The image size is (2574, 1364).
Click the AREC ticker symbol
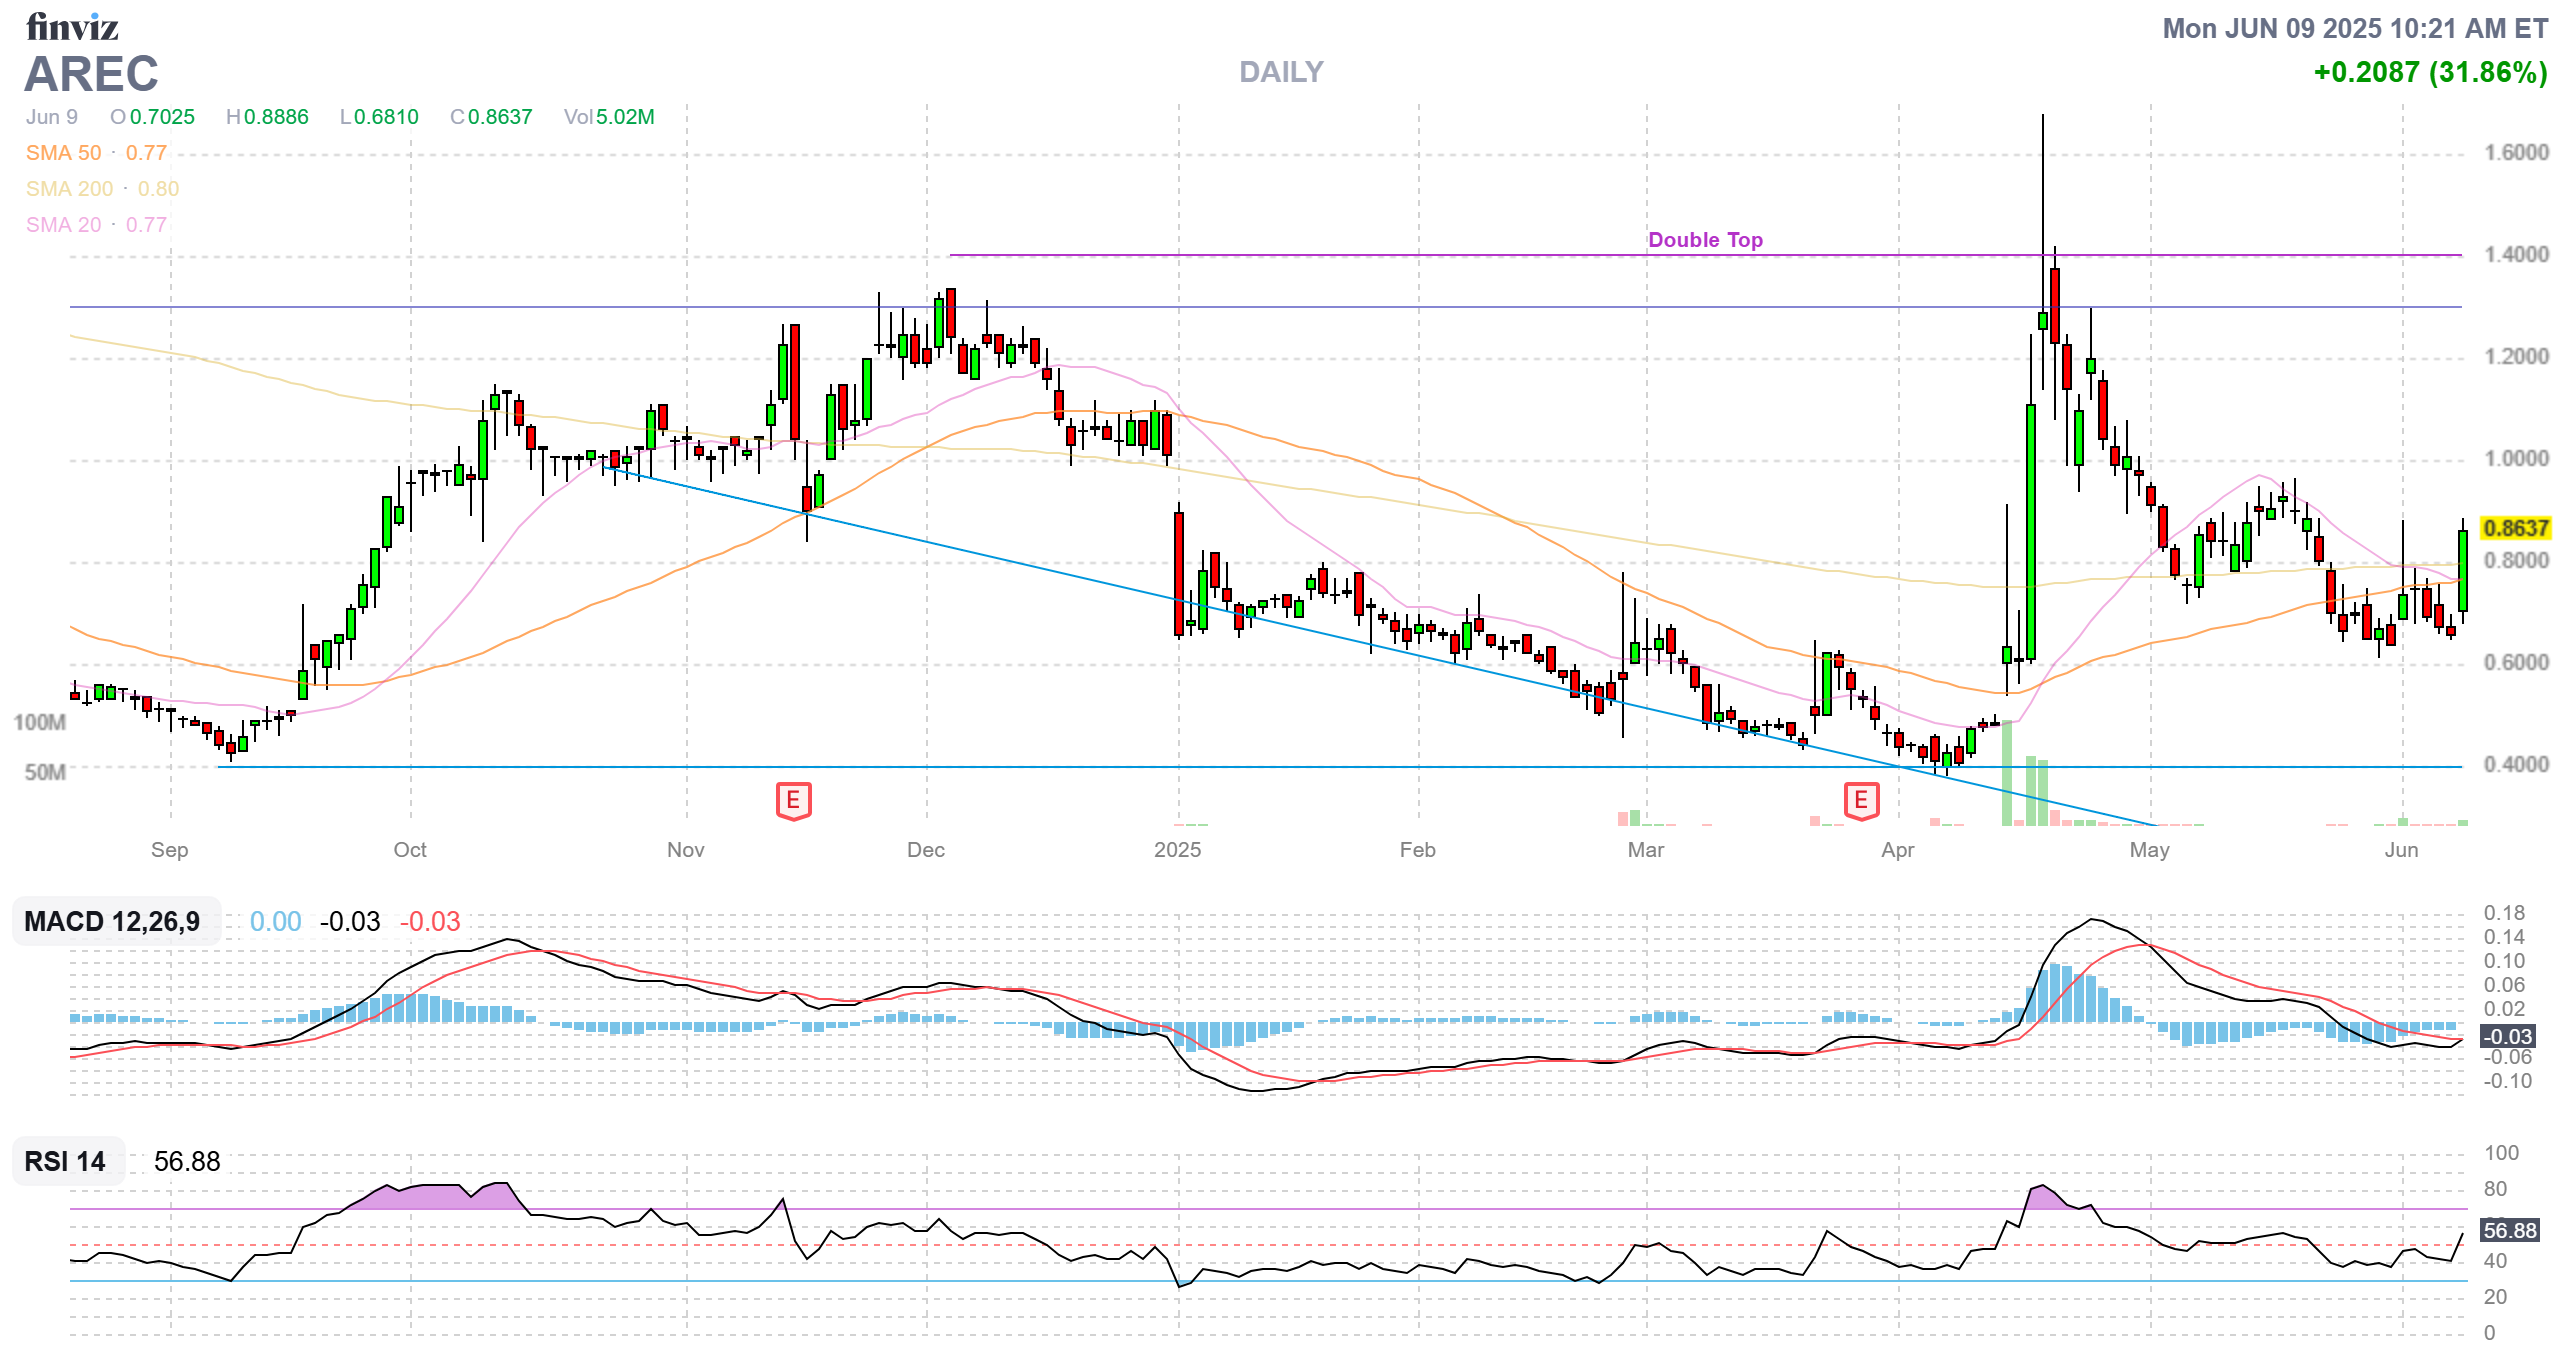[x=91, y=74]
